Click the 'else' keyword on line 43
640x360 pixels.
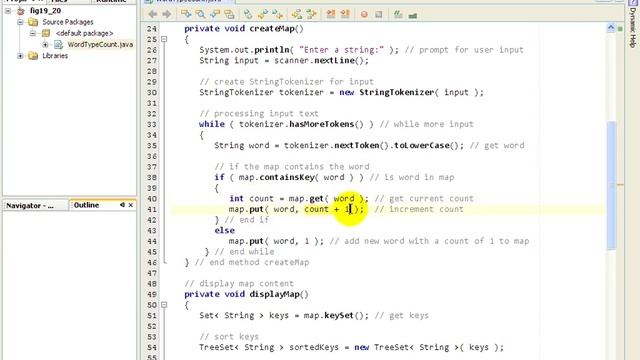224,231
